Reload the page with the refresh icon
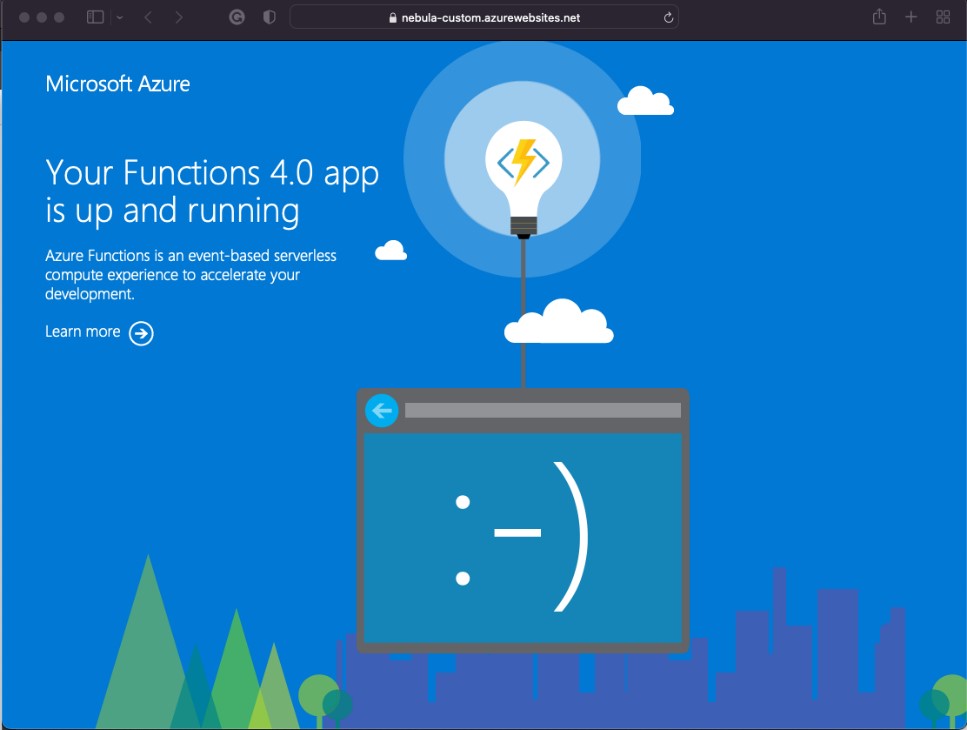Viewport: 967px width, 730px height. [668, 17]
